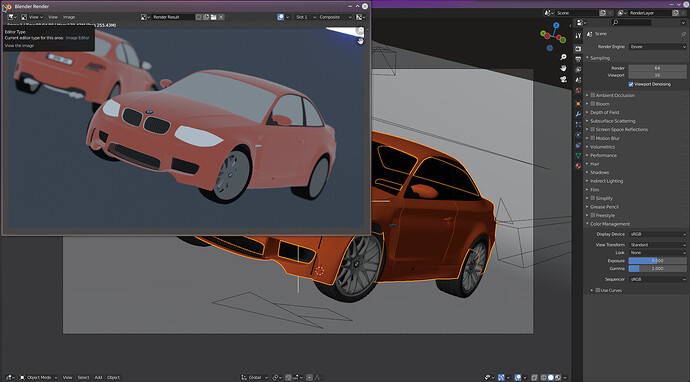Select Material Preview viewport shading
Image resolution: width=690 pixels, height=382 pixels.
coord(558,377)
